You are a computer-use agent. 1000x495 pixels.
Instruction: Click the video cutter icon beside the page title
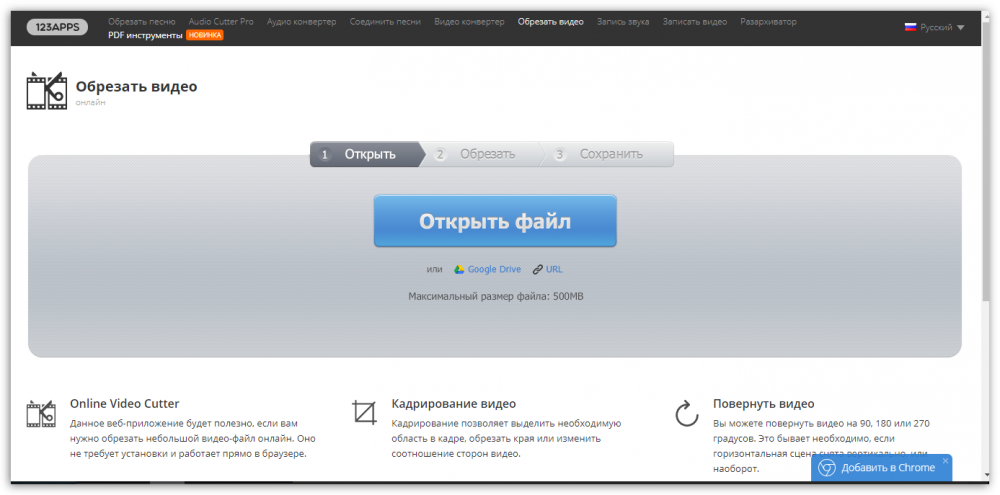click(x=46, y=90)
